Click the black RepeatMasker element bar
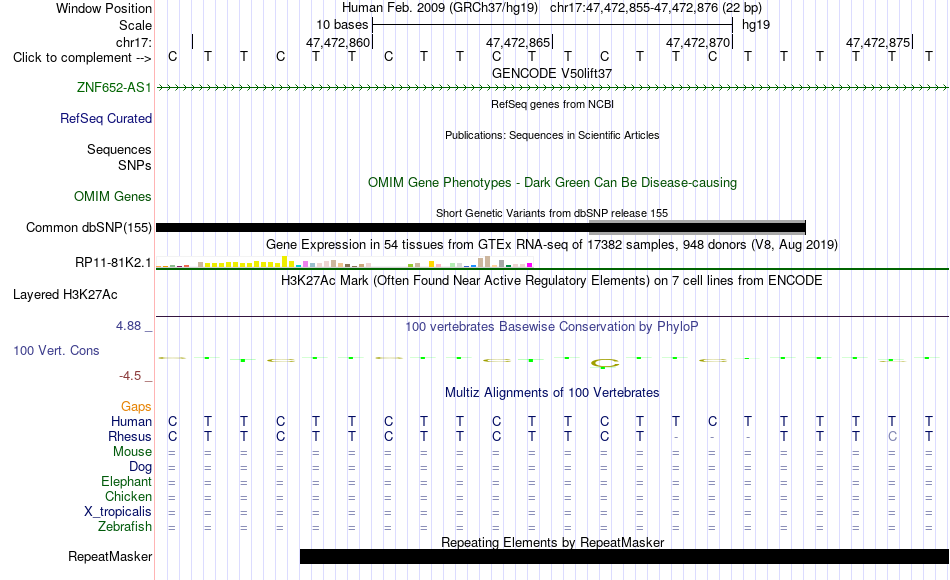950x580 pixels. (624, 556)
